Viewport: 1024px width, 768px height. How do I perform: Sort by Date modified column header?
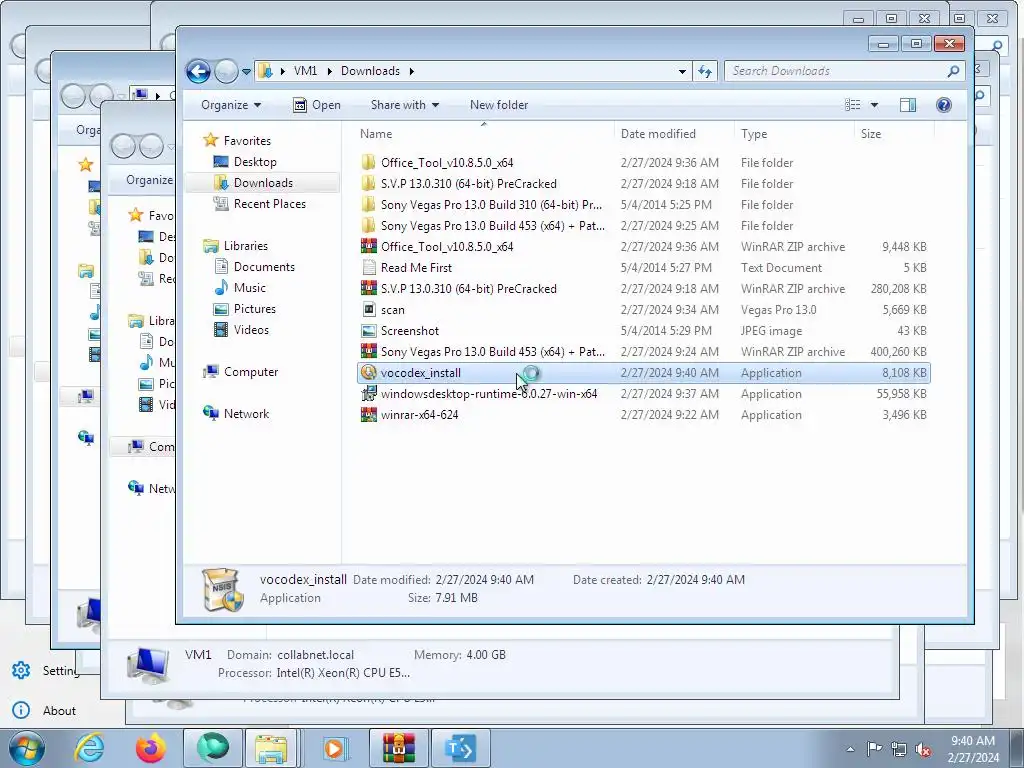tap(658, 134)
